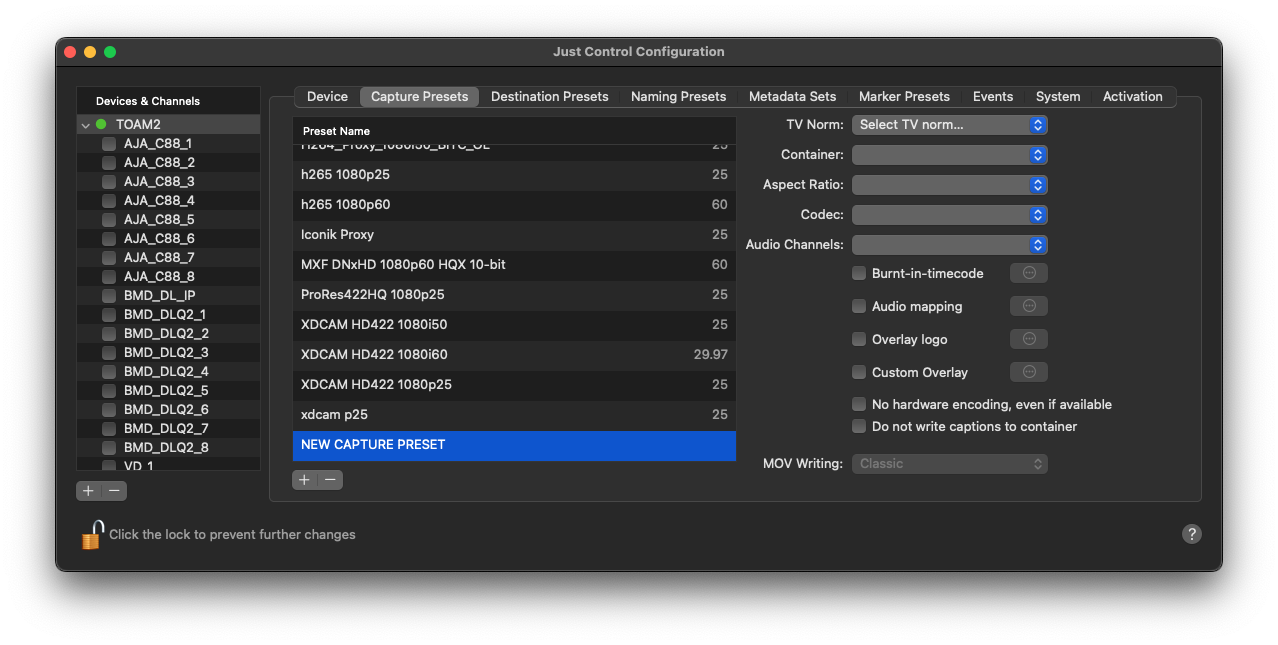Toggle the Overlay logo checkbox
The width and height of the screenshot is (1278, 645).
[x=859, y=339]
